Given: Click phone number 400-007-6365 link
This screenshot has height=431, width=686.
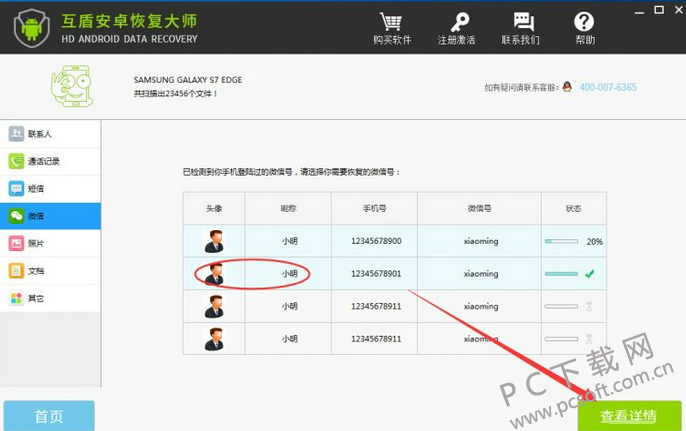Looking at the screenshot, I should click(x=608, y=87).
